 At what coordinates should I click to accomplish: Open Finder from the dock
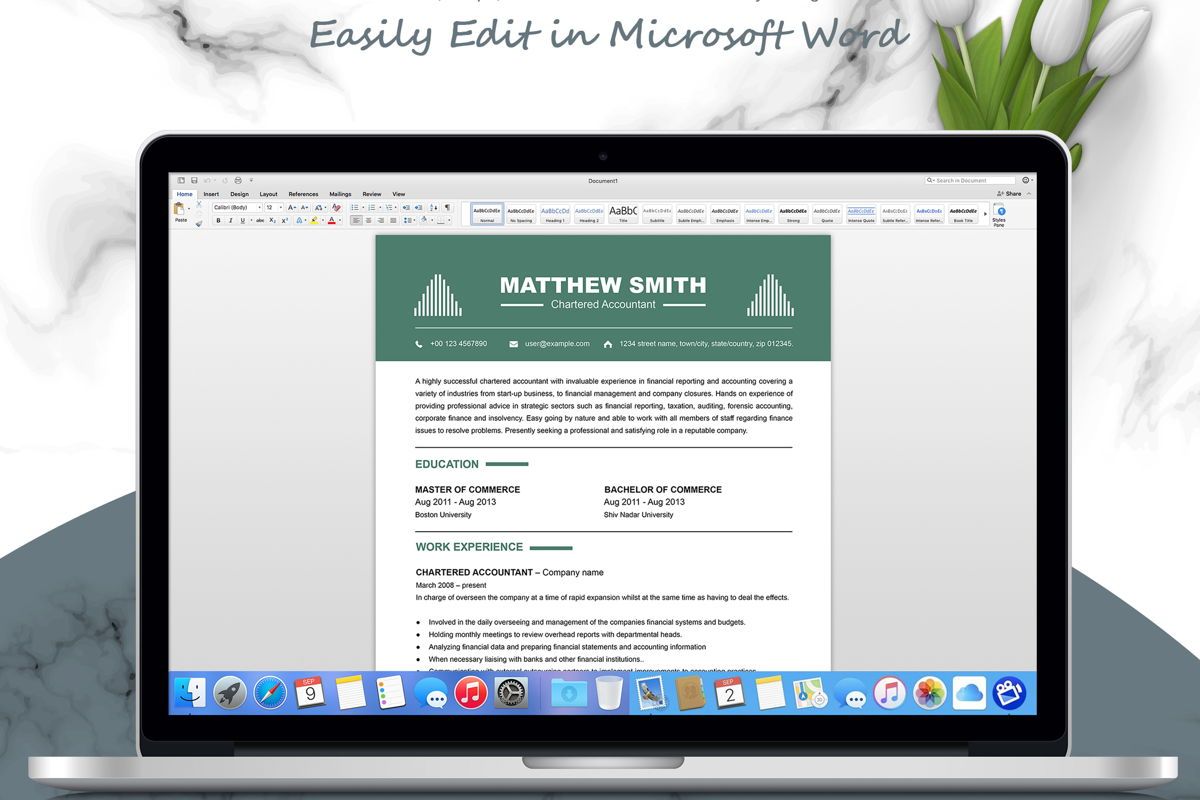(x=190, y=692)
